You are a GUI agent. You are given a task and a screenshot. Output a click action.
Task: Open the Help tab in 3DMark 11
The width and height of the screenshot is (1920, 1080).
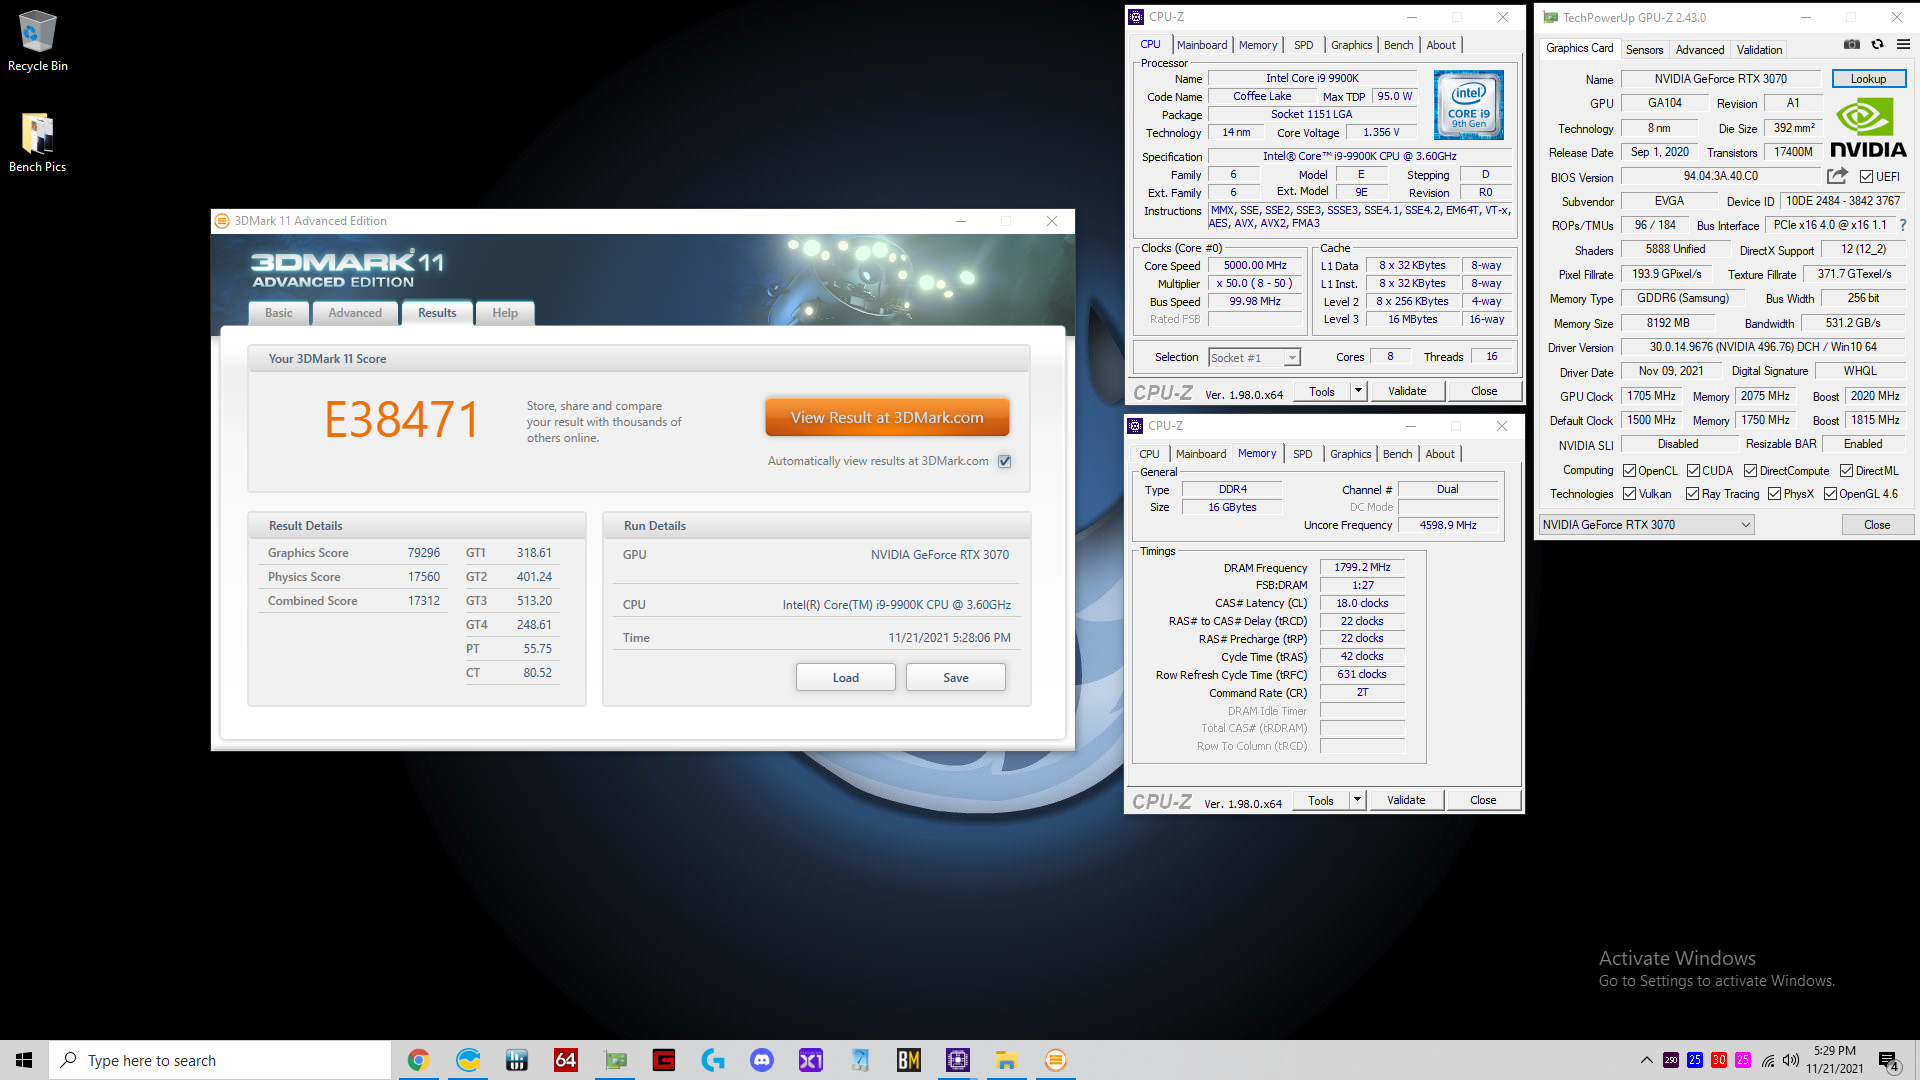[x=505, y=313]
